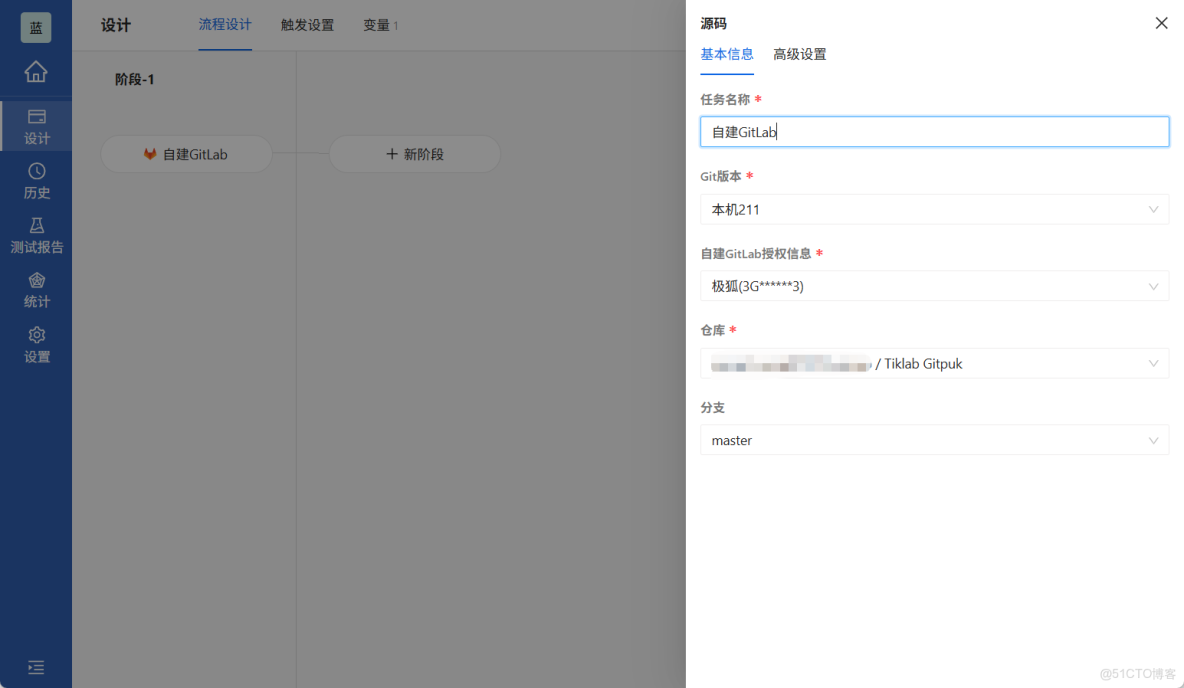This screenshot has height=688, width=1184.
Task: Click inside the 任务名称 input field
Action: [934, 131]
